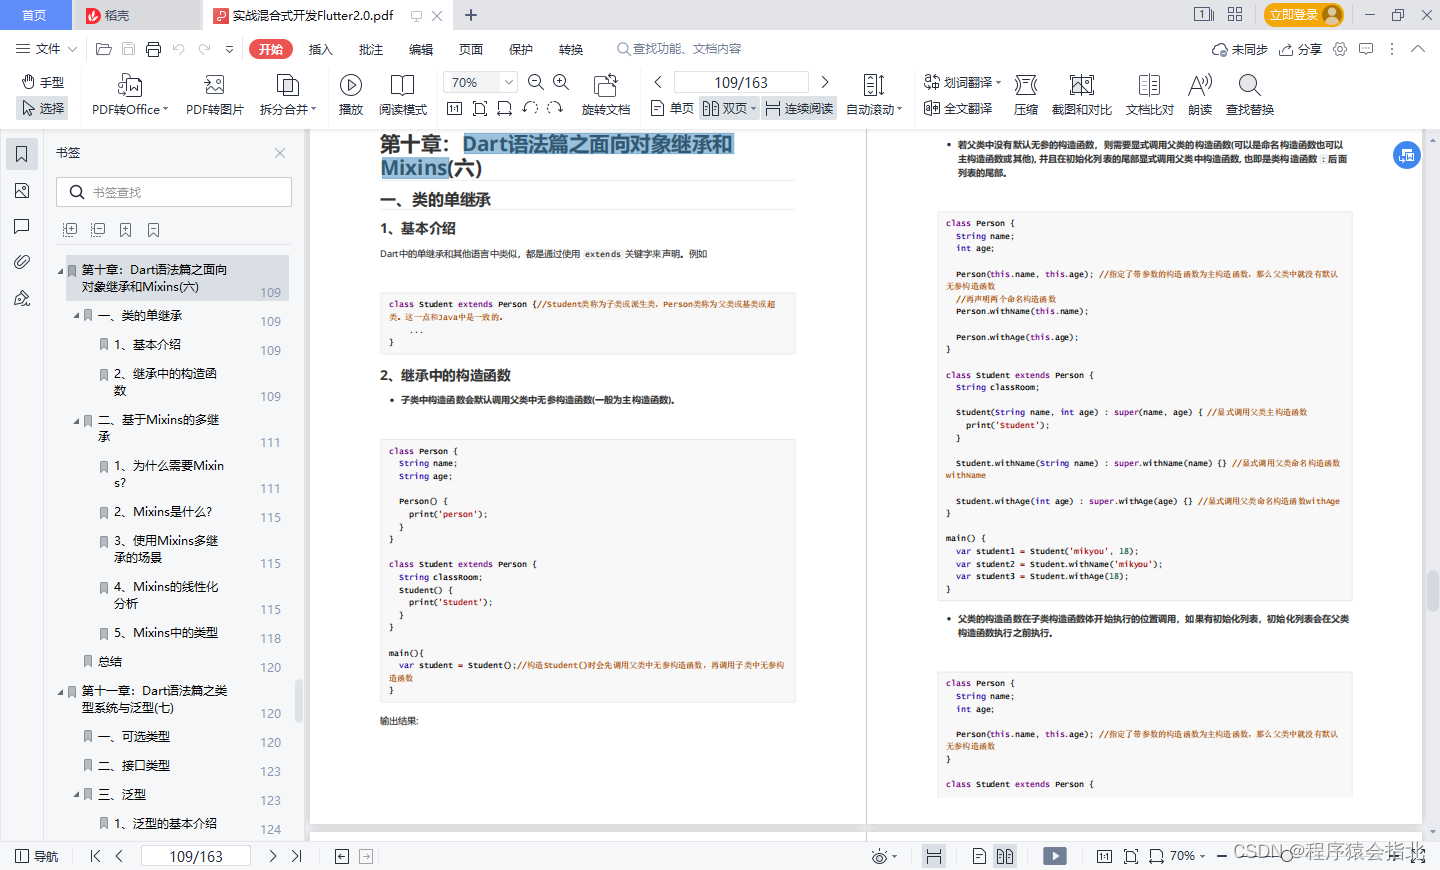Activate the Select tool (选择)
1440x870 pixels.
coord(43,108)
